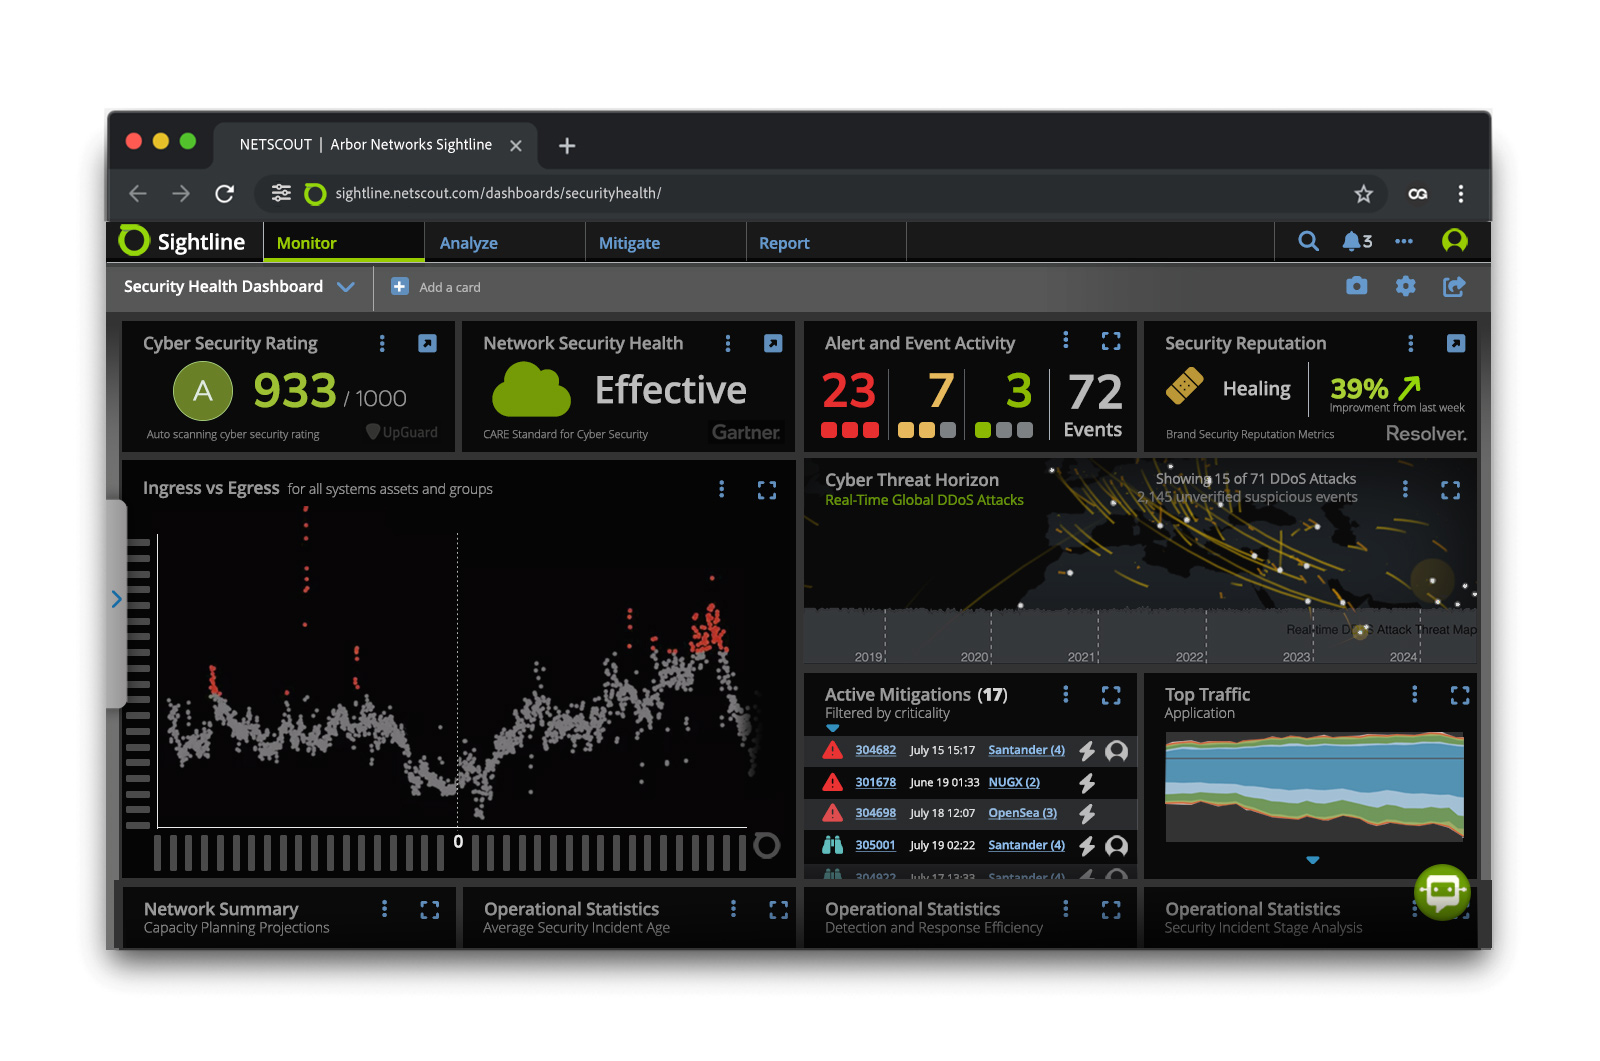1600x1061 pixels.
Task: Click the 2021 marker on threat timeline
Action: point(1082,657)
